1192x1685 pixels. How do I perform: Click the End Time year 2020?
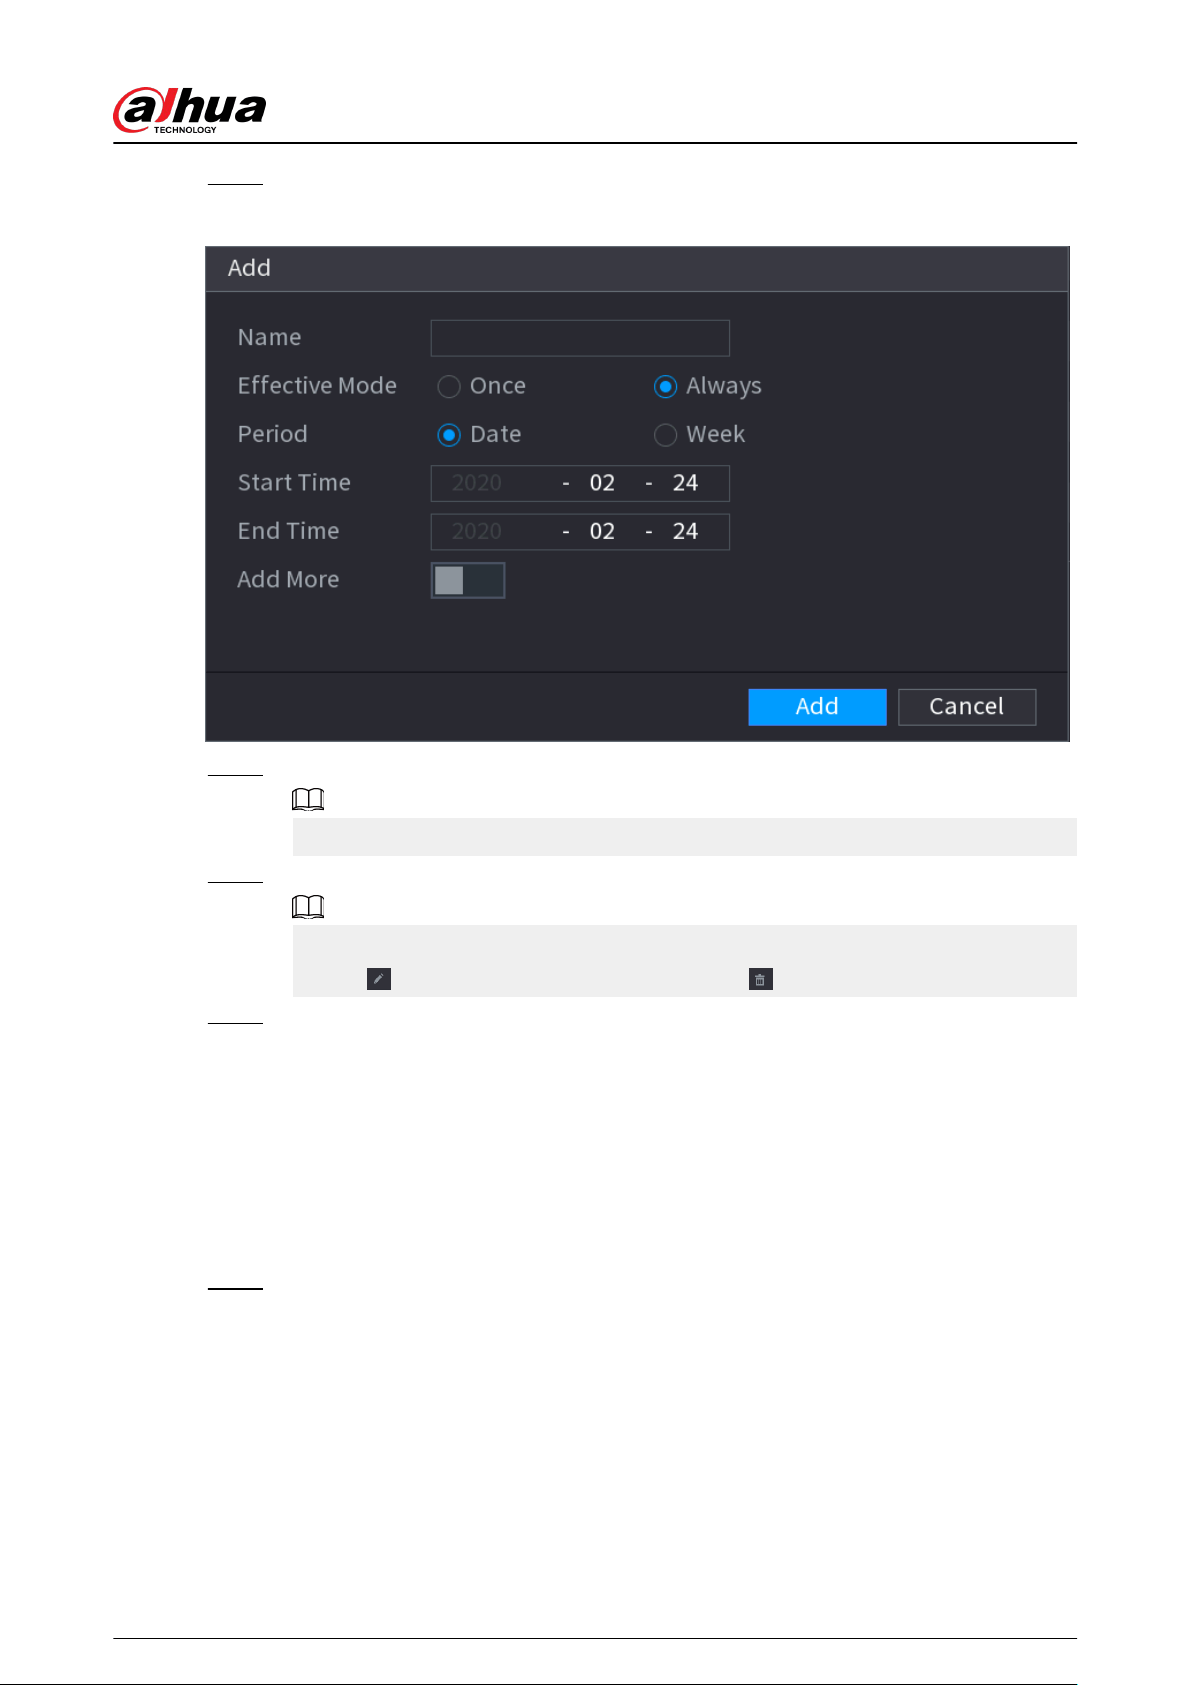tap(477, 532)
